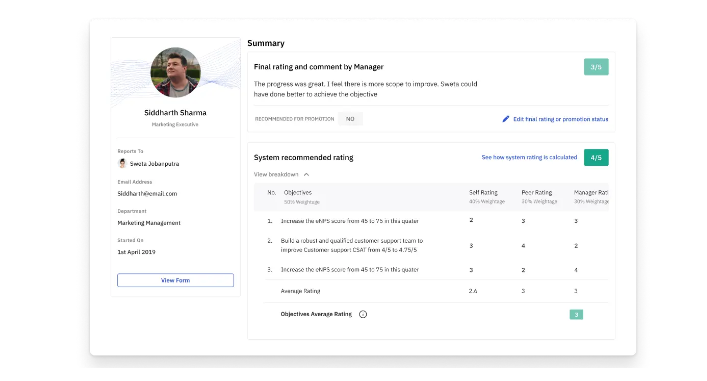Open Edit final rating or promotion status
Screen dimensions: 707x381
(x=560, y=119)
